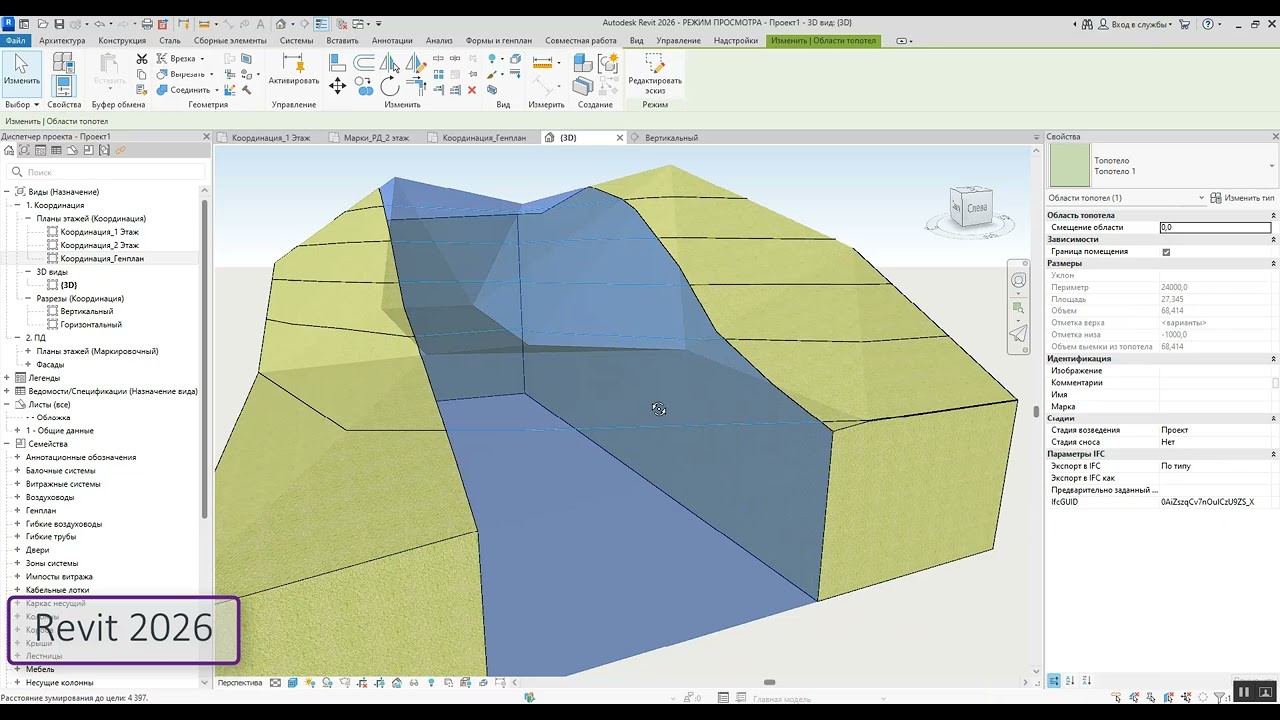Open the Области топотел (1) filter dropdown
This screenshot has width=1280, height=720.
pyautogui.click(x=1128, y=198)
